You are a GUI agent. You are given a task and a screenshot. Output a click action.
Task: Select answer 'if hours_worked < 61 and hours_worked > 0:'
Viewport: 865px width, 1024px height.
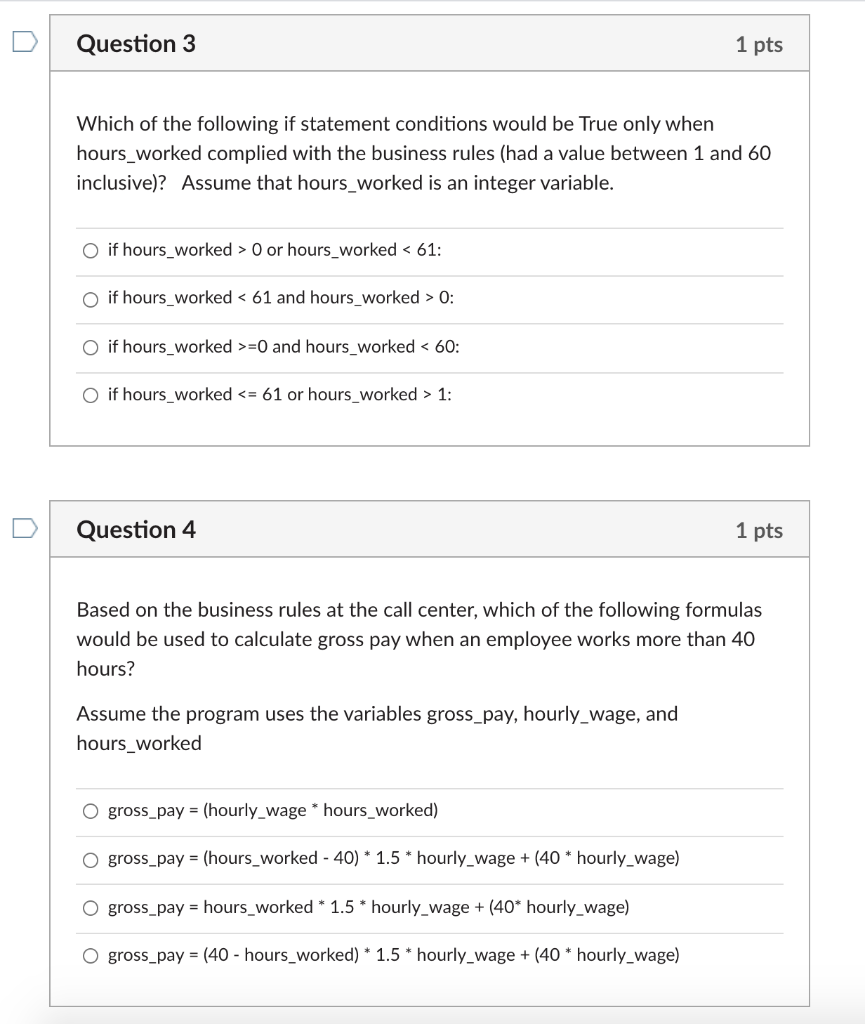(x=90, y=298)
